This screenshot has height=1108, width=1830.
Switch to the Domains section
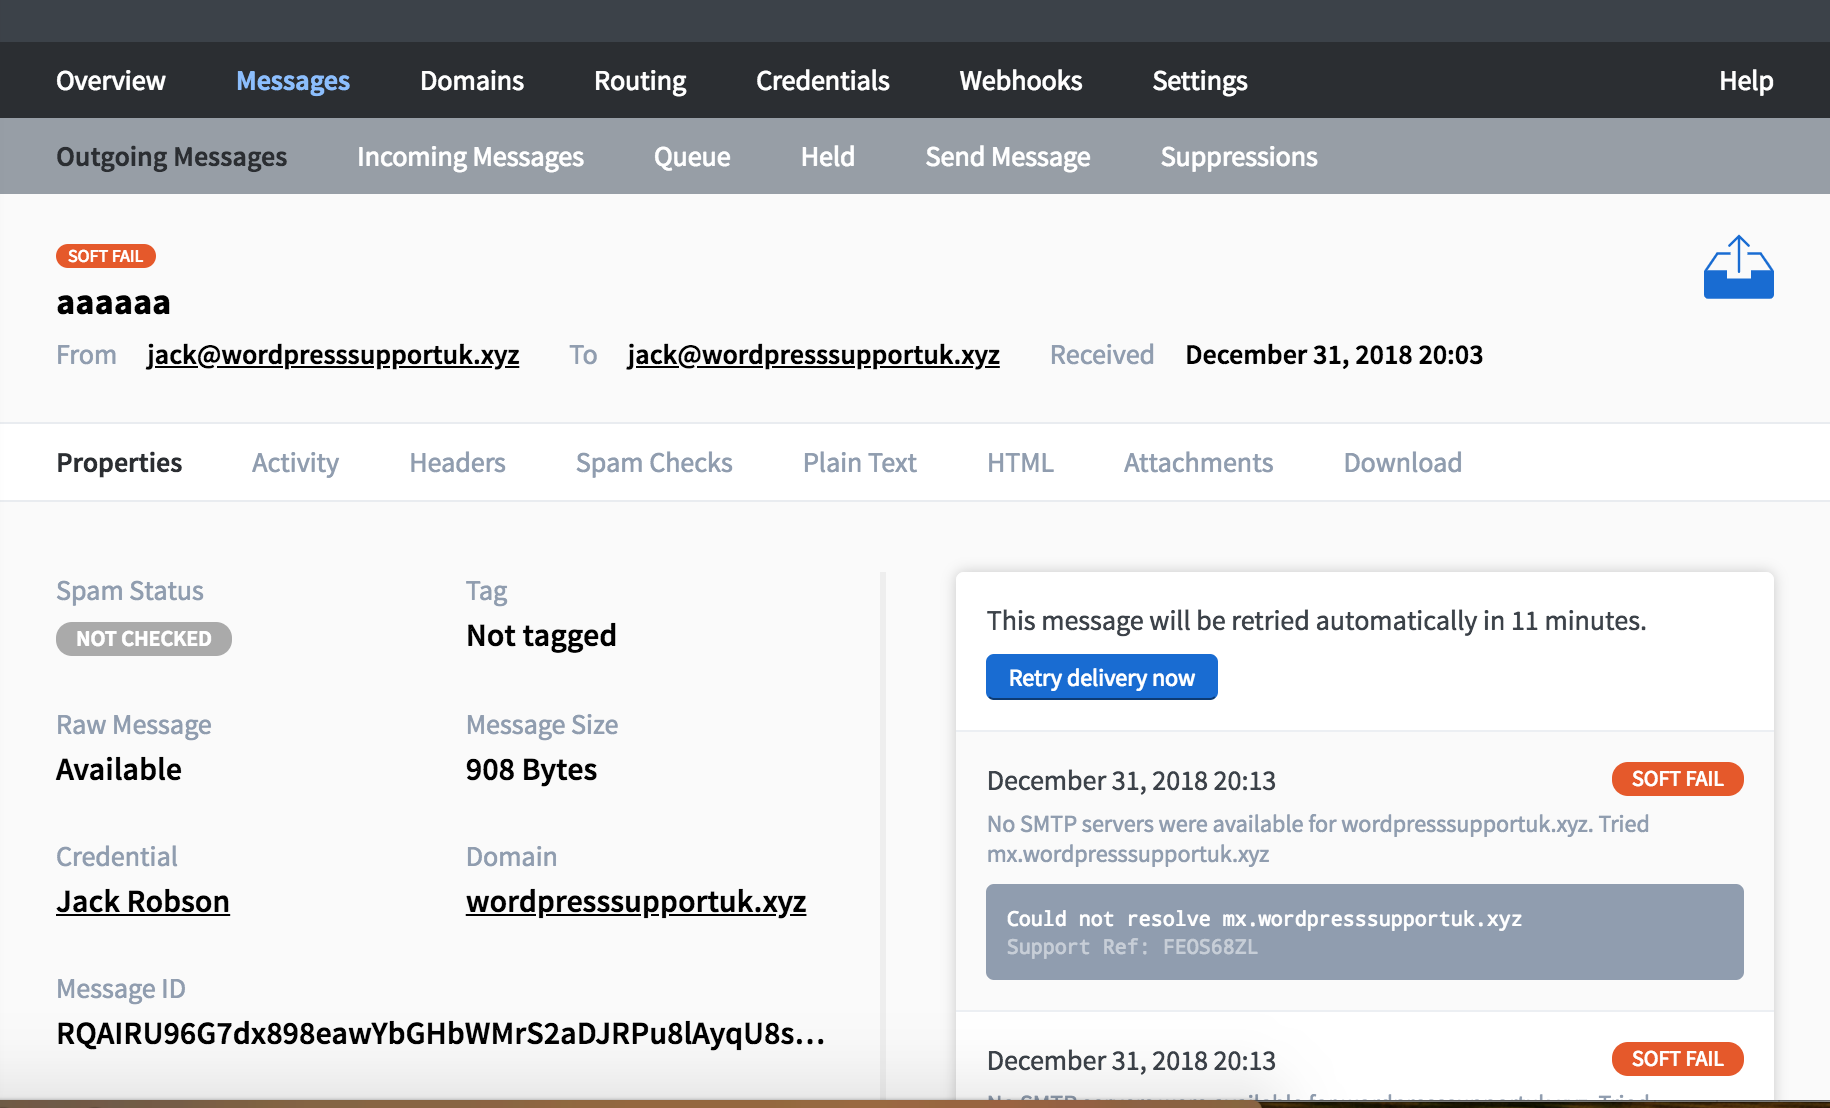471,80
